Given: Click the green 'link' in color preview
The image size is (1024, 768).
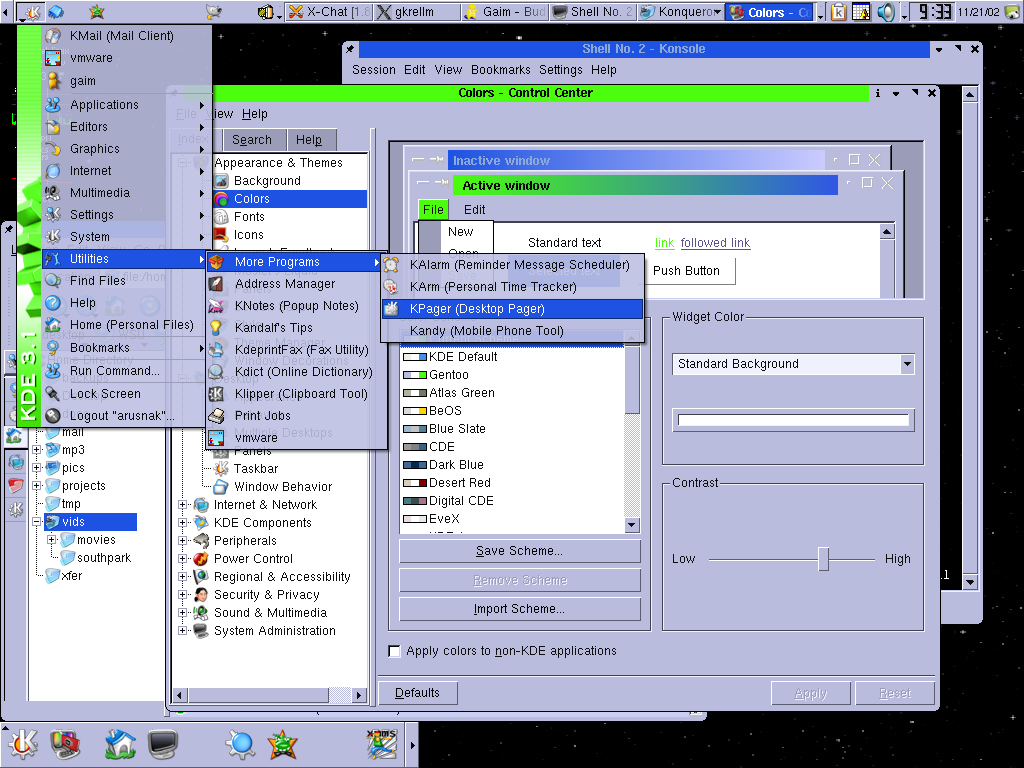Looking at the screenshot, I should [x=664, y=243].
